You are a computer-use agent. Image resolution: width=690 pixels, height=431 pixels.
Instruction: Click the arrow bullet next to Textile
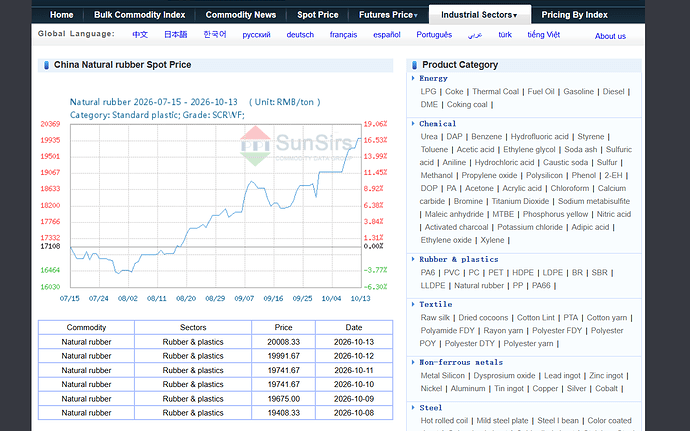pyautogui.click(x=413, y=304)
